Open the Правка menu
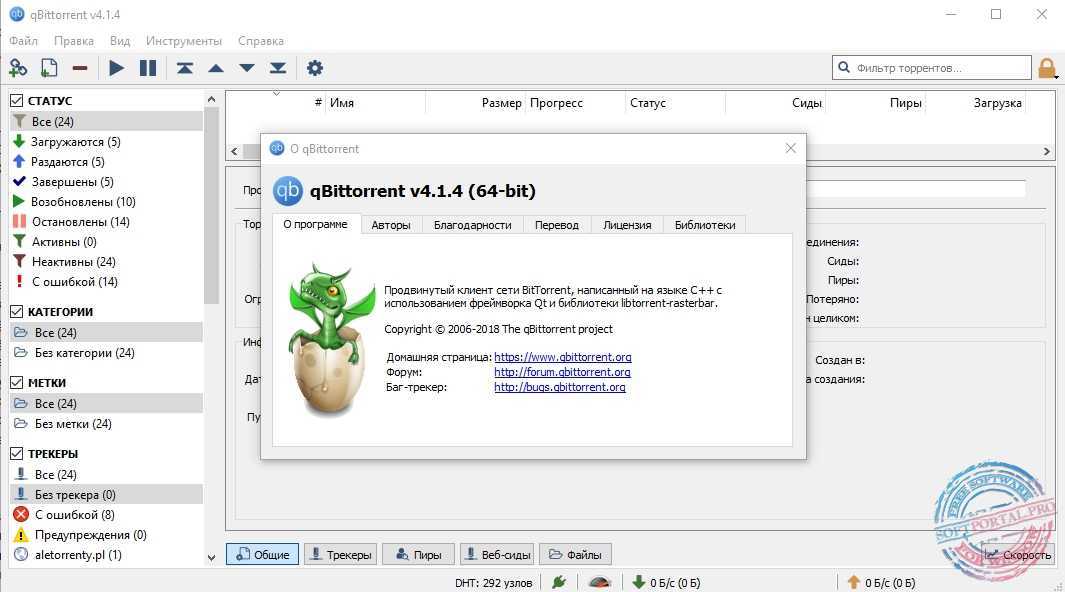Viewport: 1065px width, 592px height. (73, 41)
